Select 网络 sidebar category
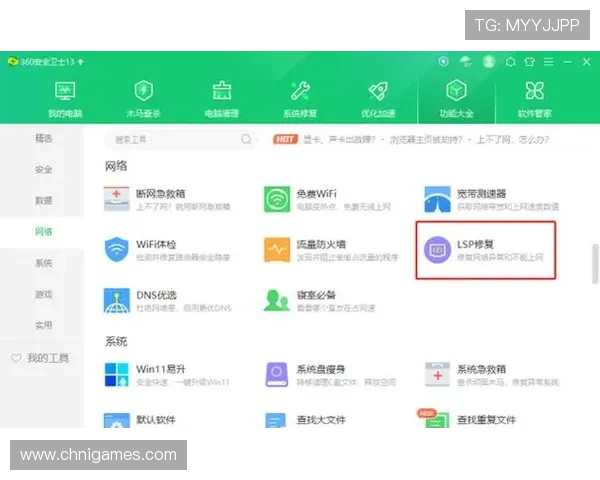 point(43,232)
